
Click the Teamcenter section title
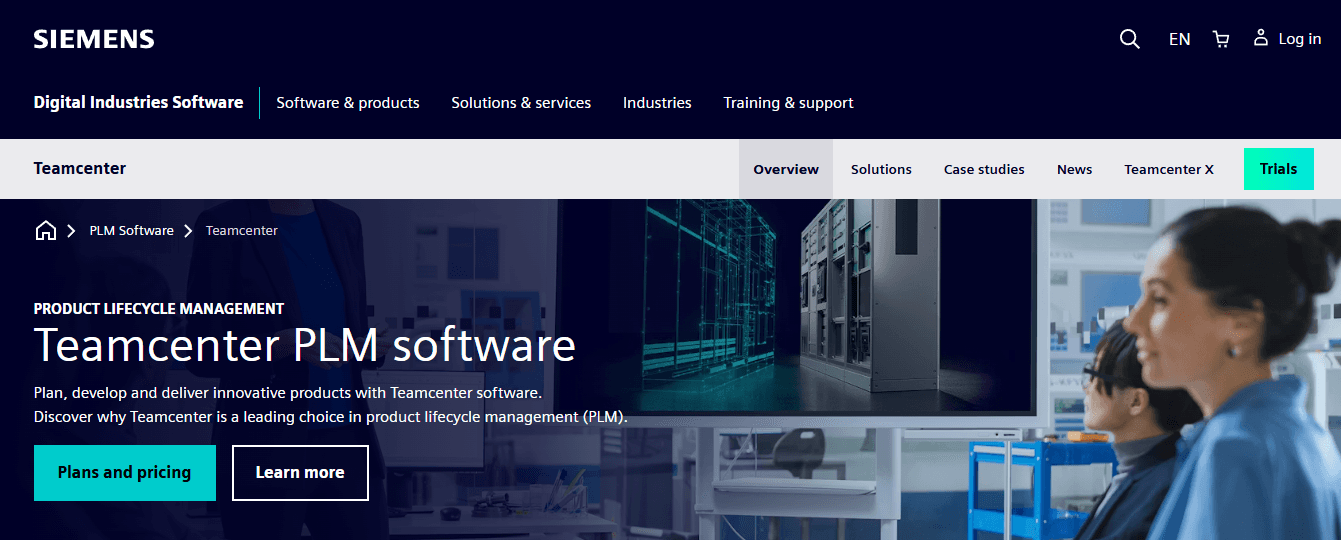click(x=80, y=168)
